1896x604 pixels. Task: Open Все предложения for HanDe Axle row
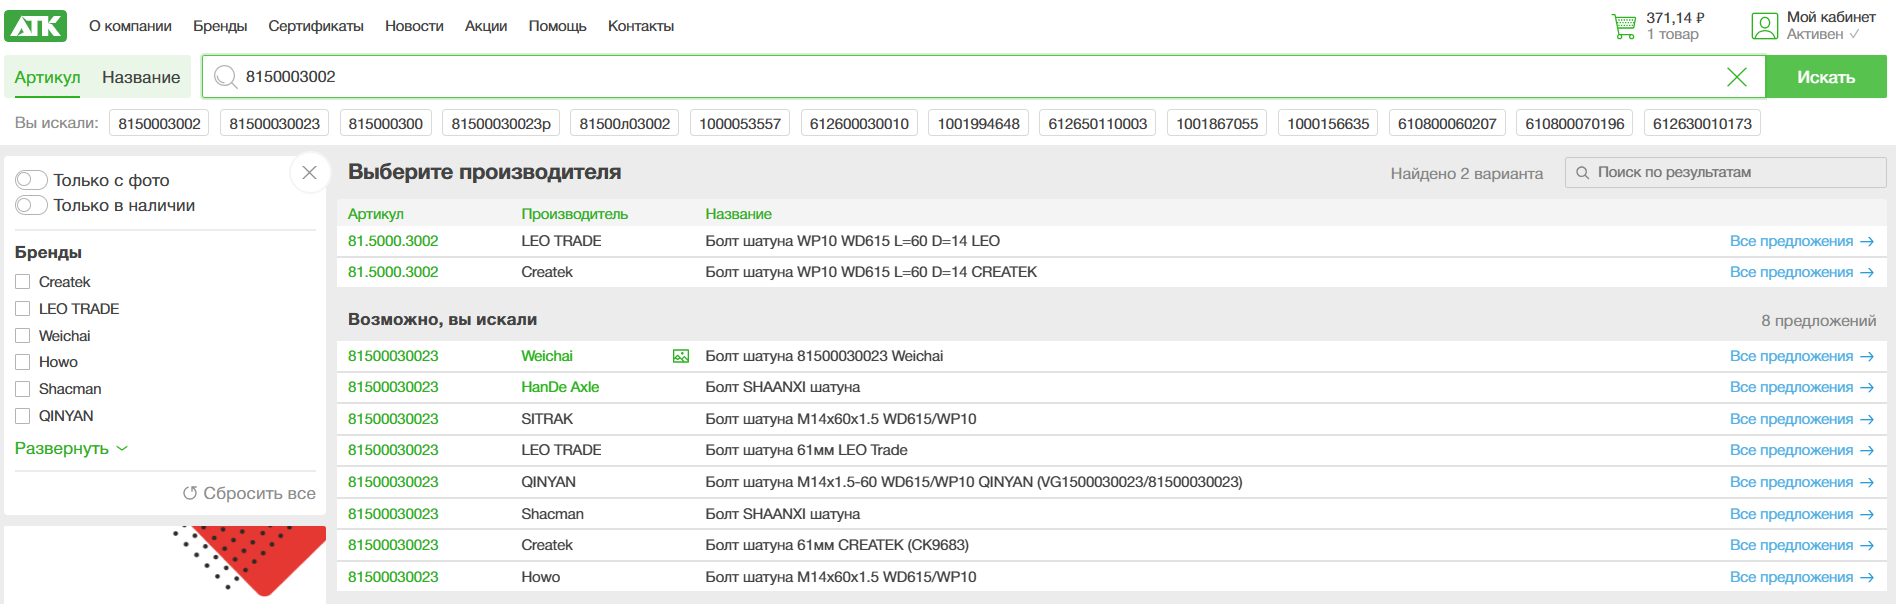point(1802,387)
